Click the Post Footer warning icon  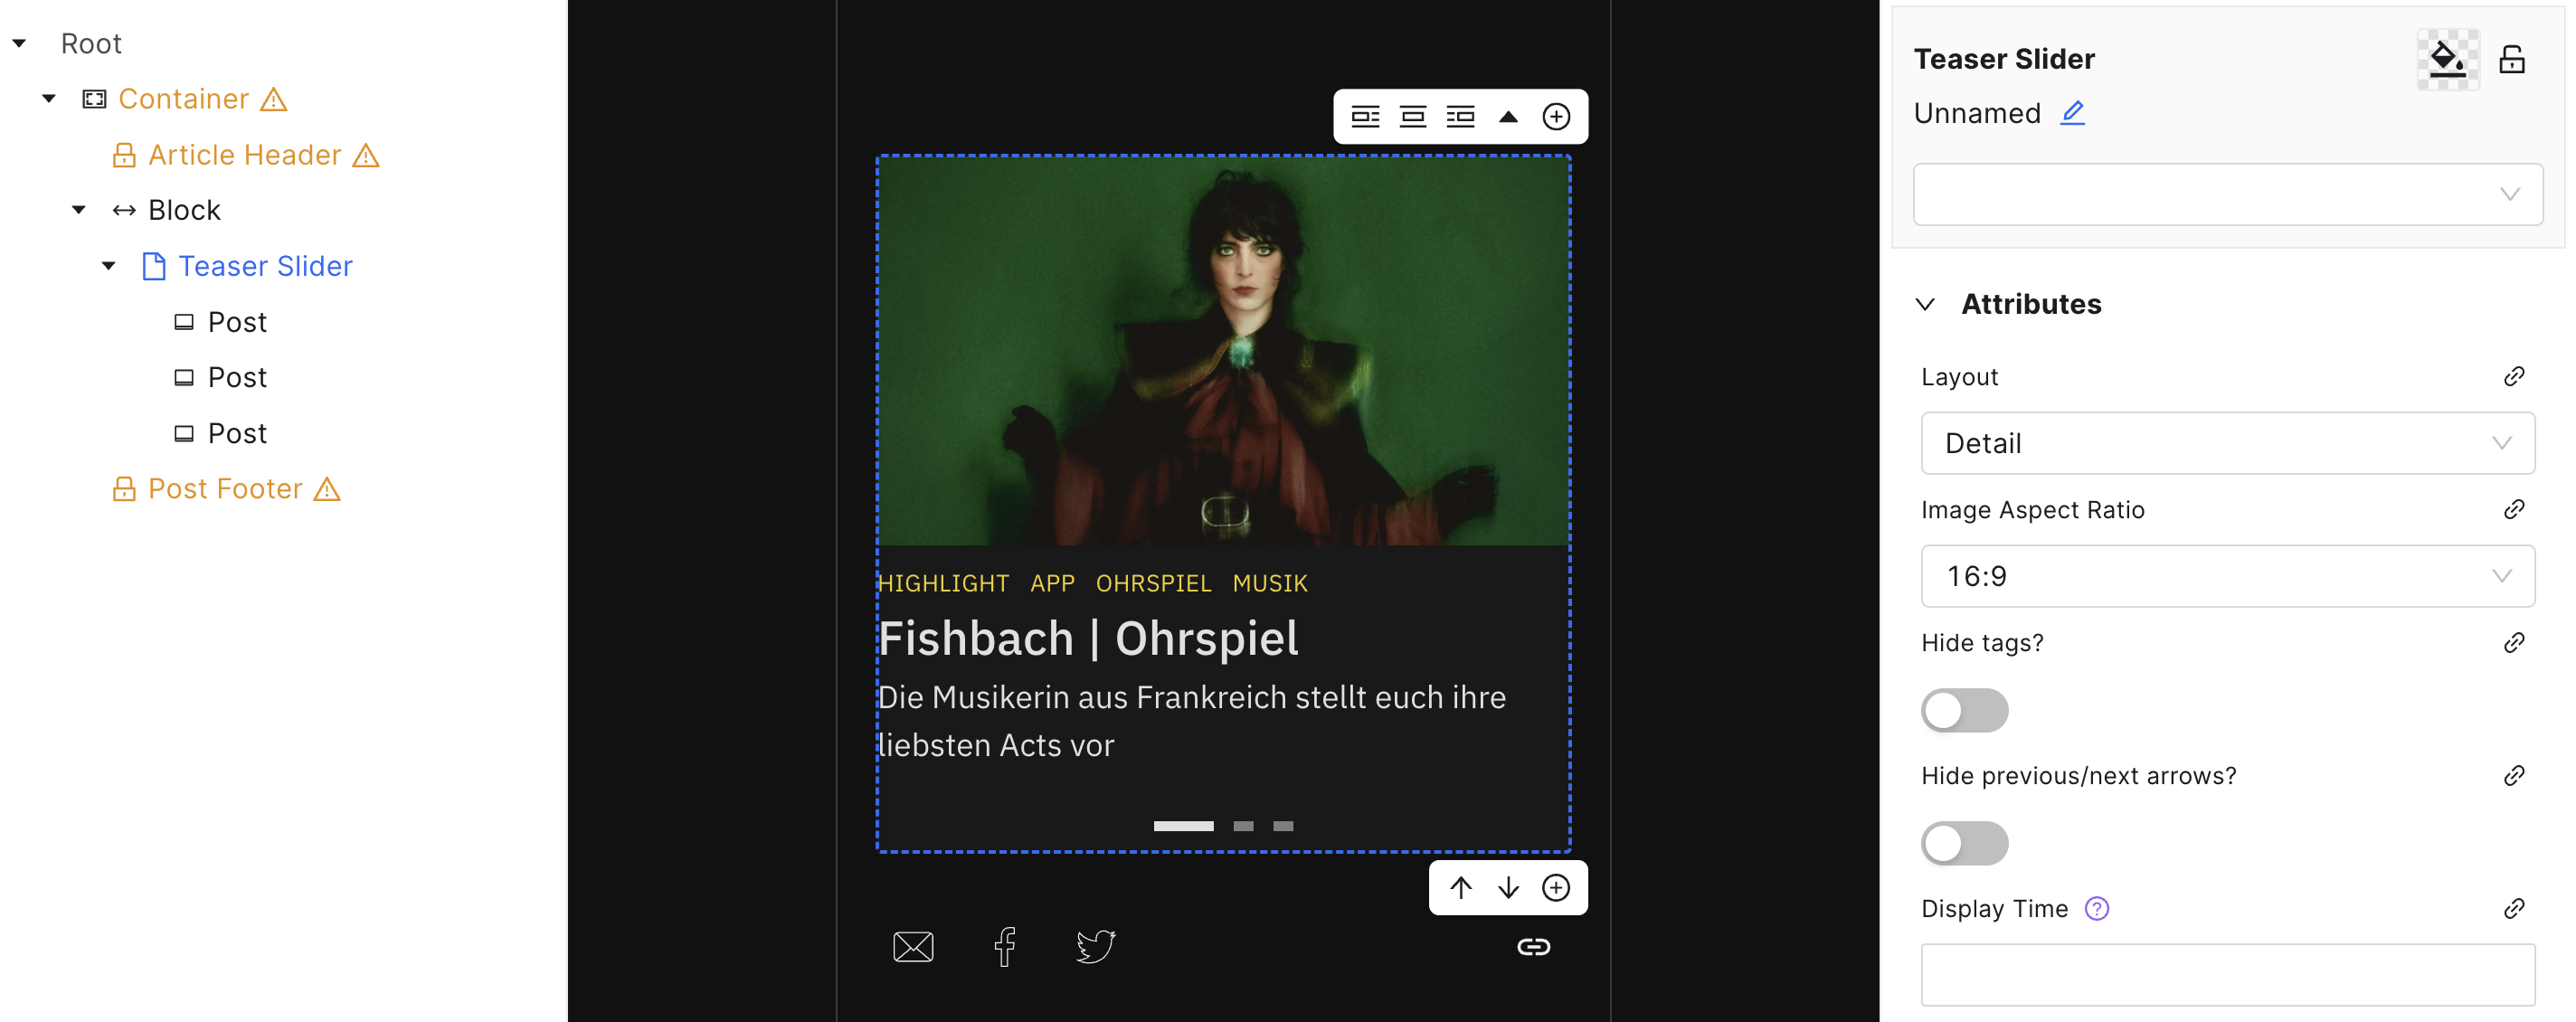pos(327,489)
